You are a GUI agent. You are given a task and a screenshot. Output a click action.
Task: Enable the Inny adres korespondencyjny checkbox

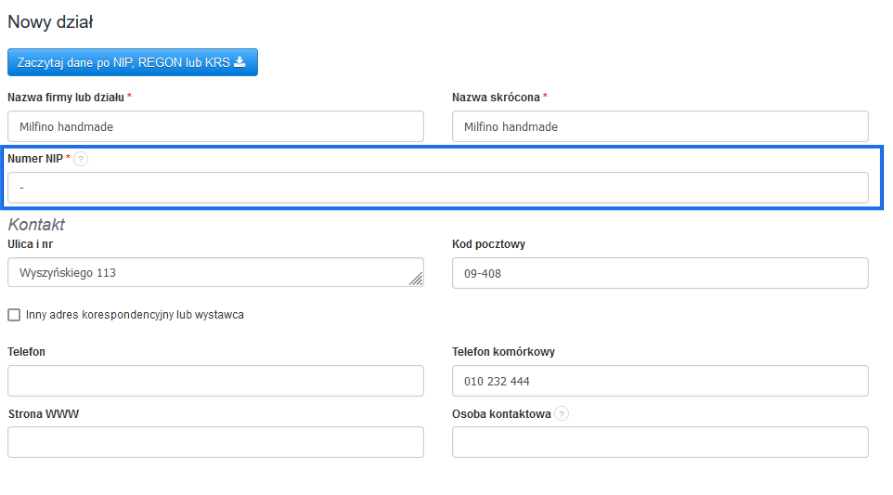pos(14,315)
